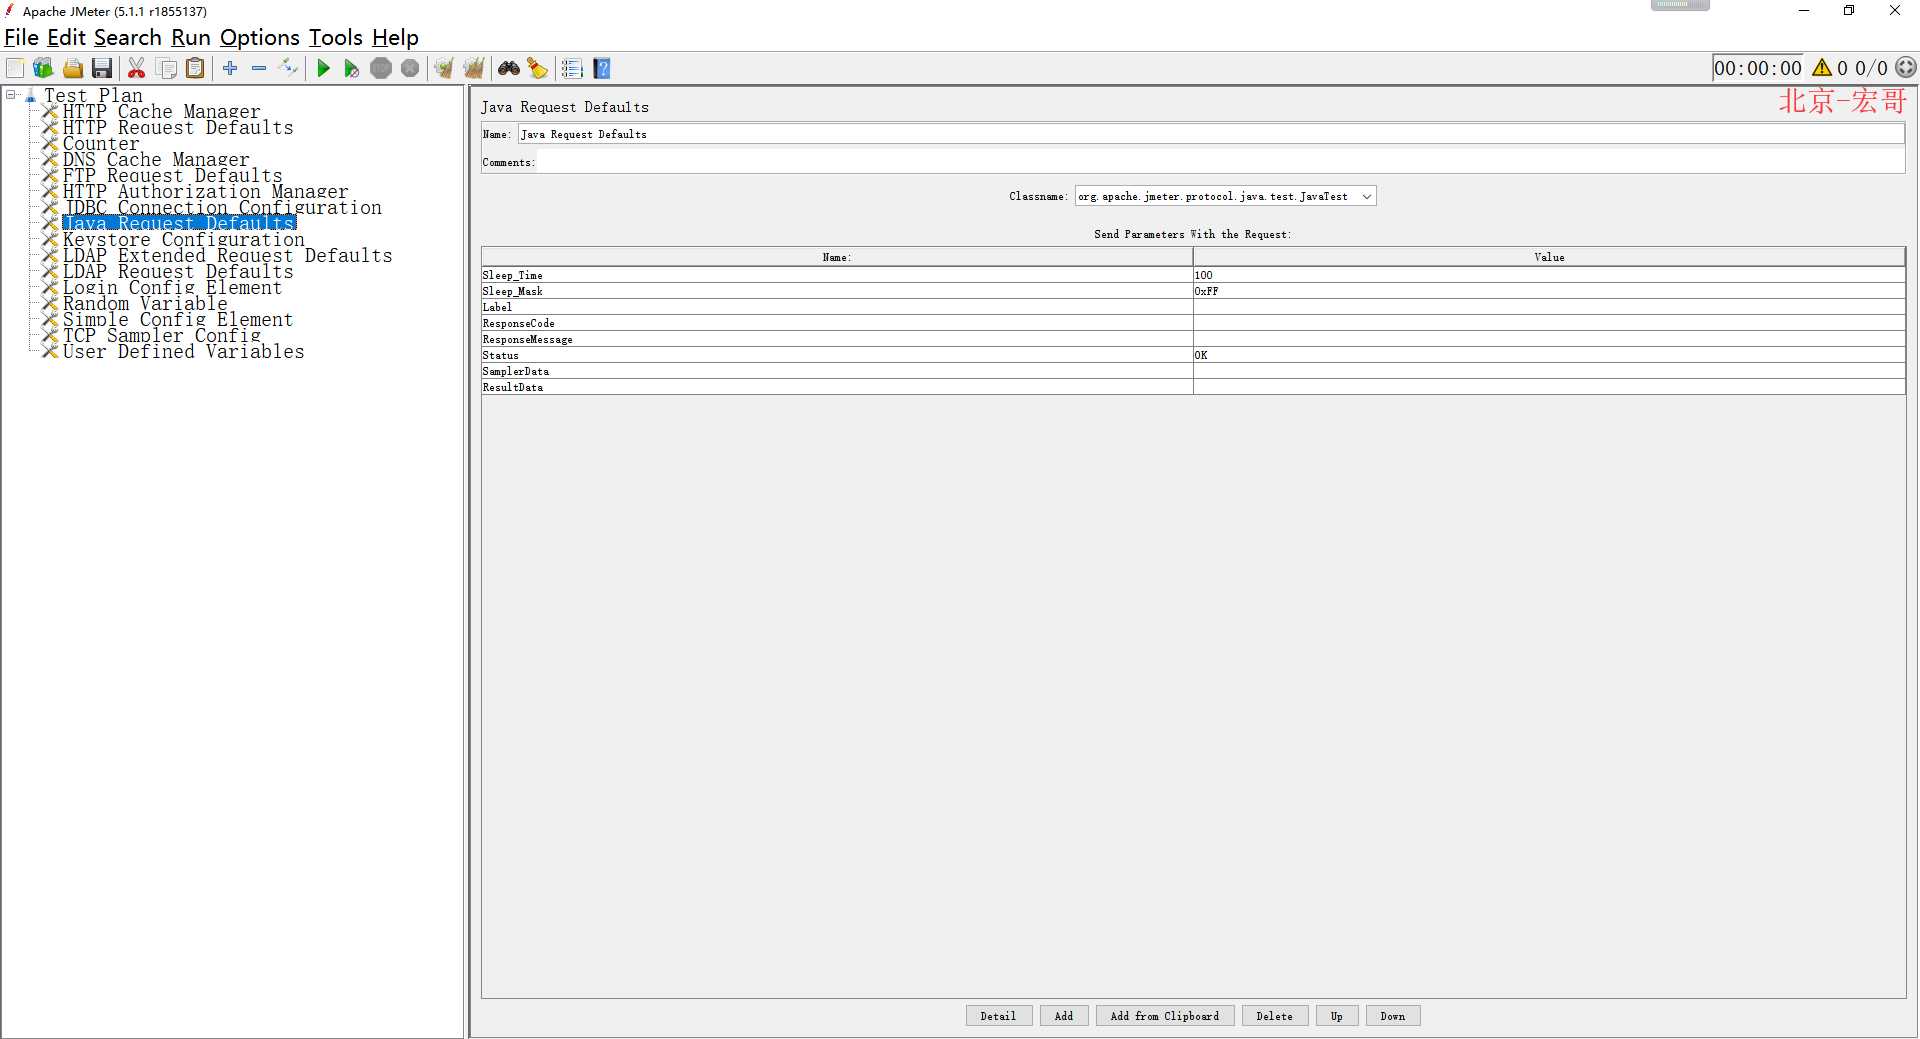Open the Function Helper list icon

click(572, 68)
